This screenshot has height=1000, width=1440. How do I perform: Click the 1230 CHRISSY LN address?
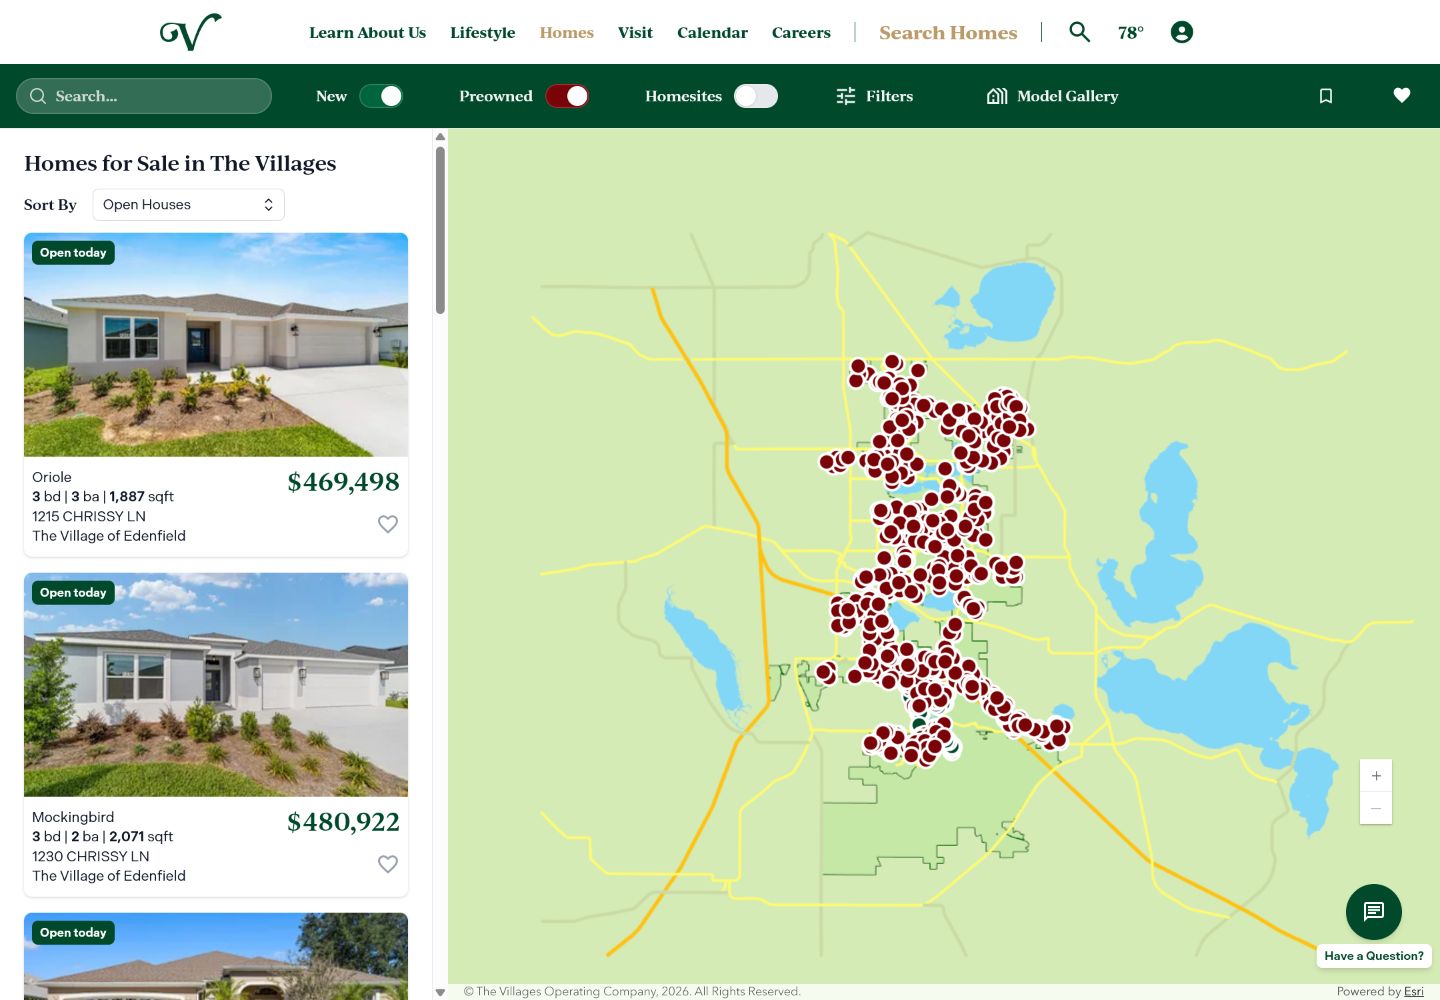tap(91, 856)
